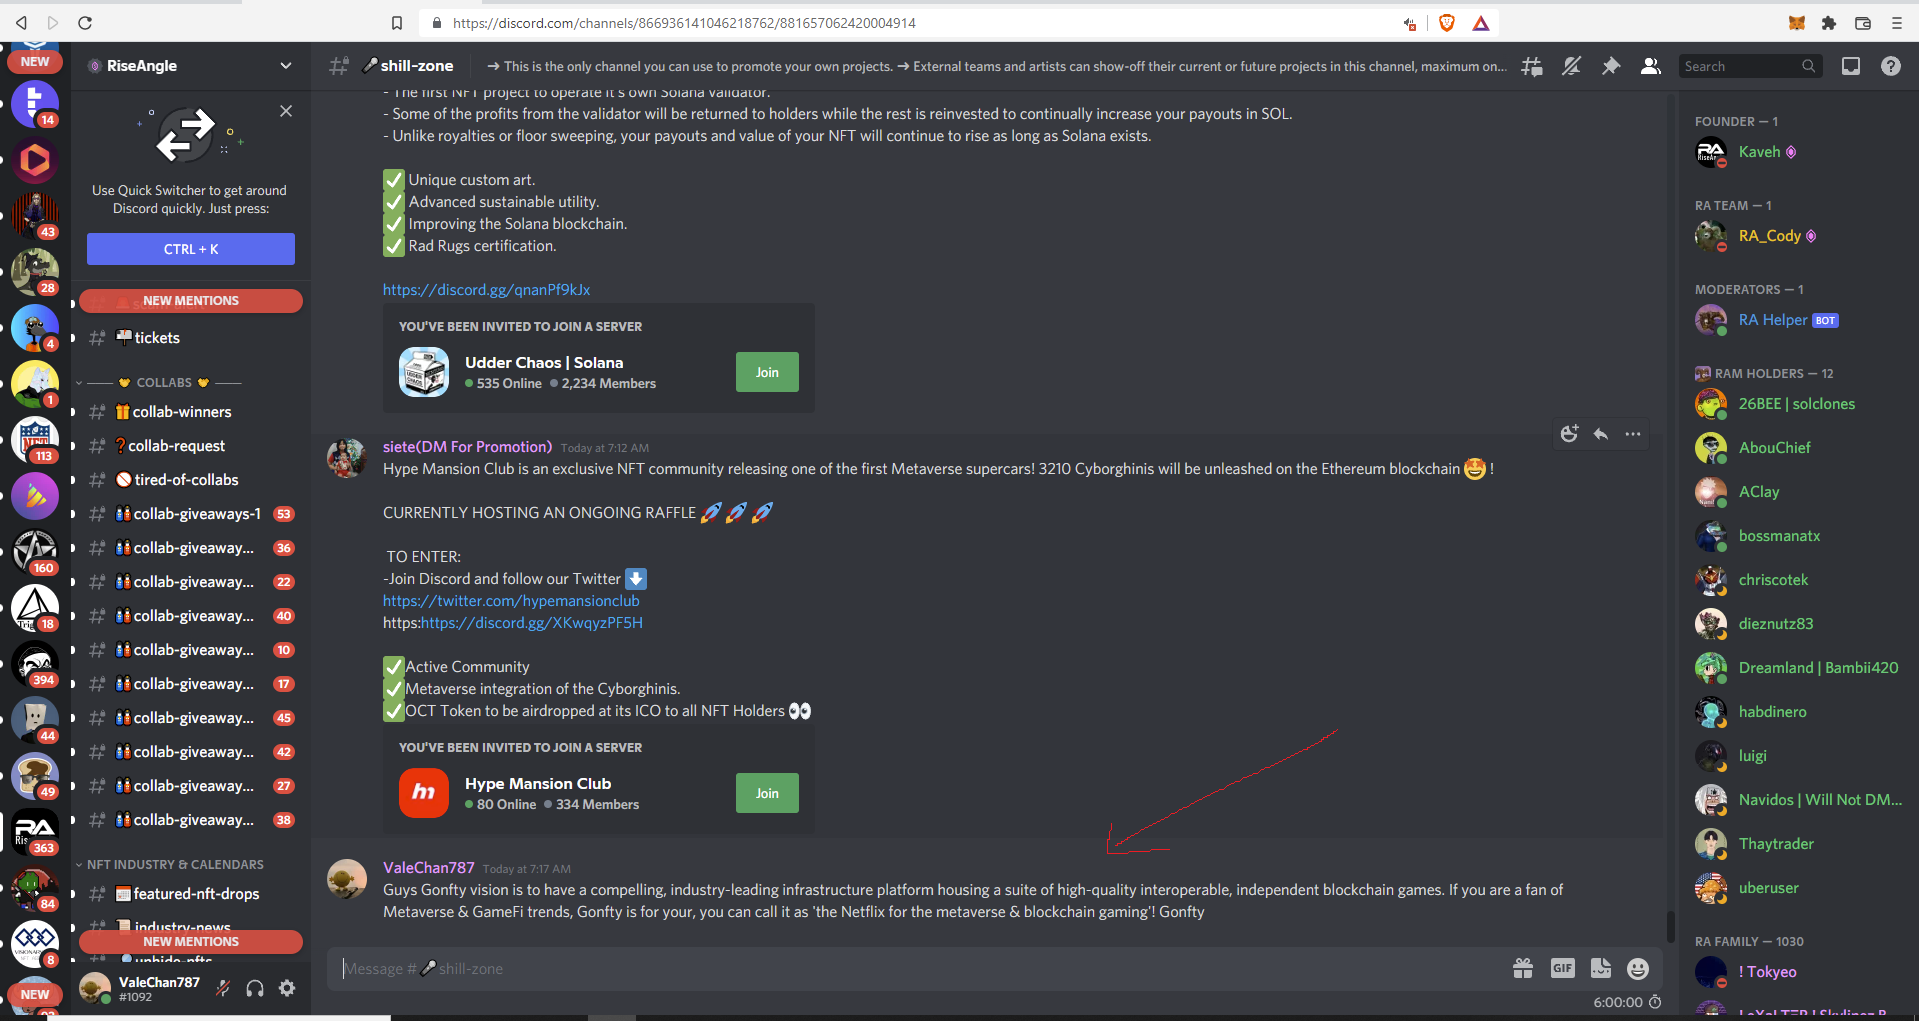The height and width of the screenshot is (1021, 1919).
Task: Click the Brave Rewards triangle icon
Action: 1481,23
